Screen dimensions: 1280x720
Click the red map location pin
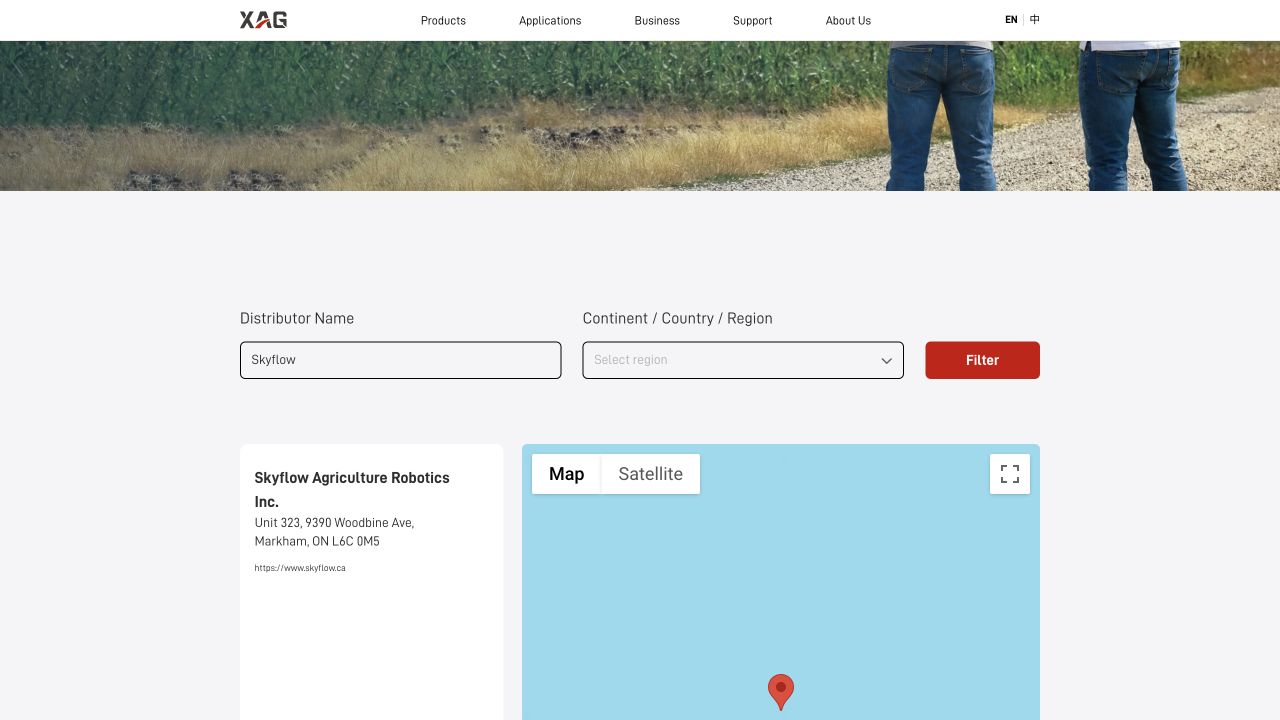point(781,692)
